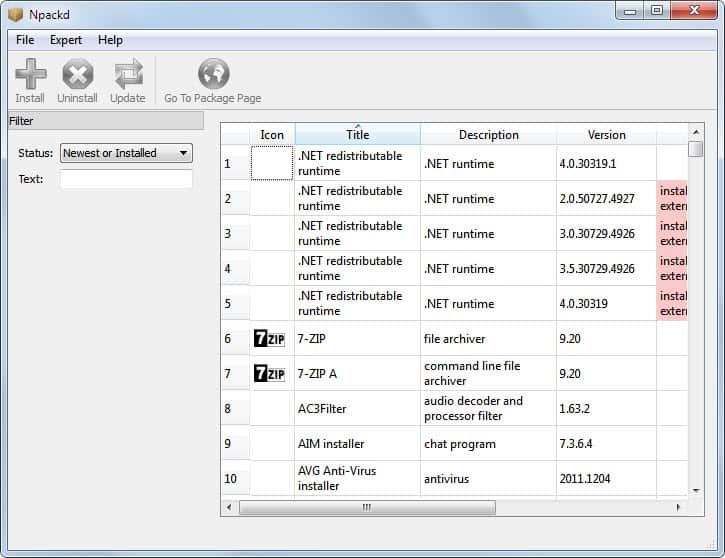The height and width of the screenshot is (558, 725).
Task: Click the Install plus icon
Action: tap(31, 74)
